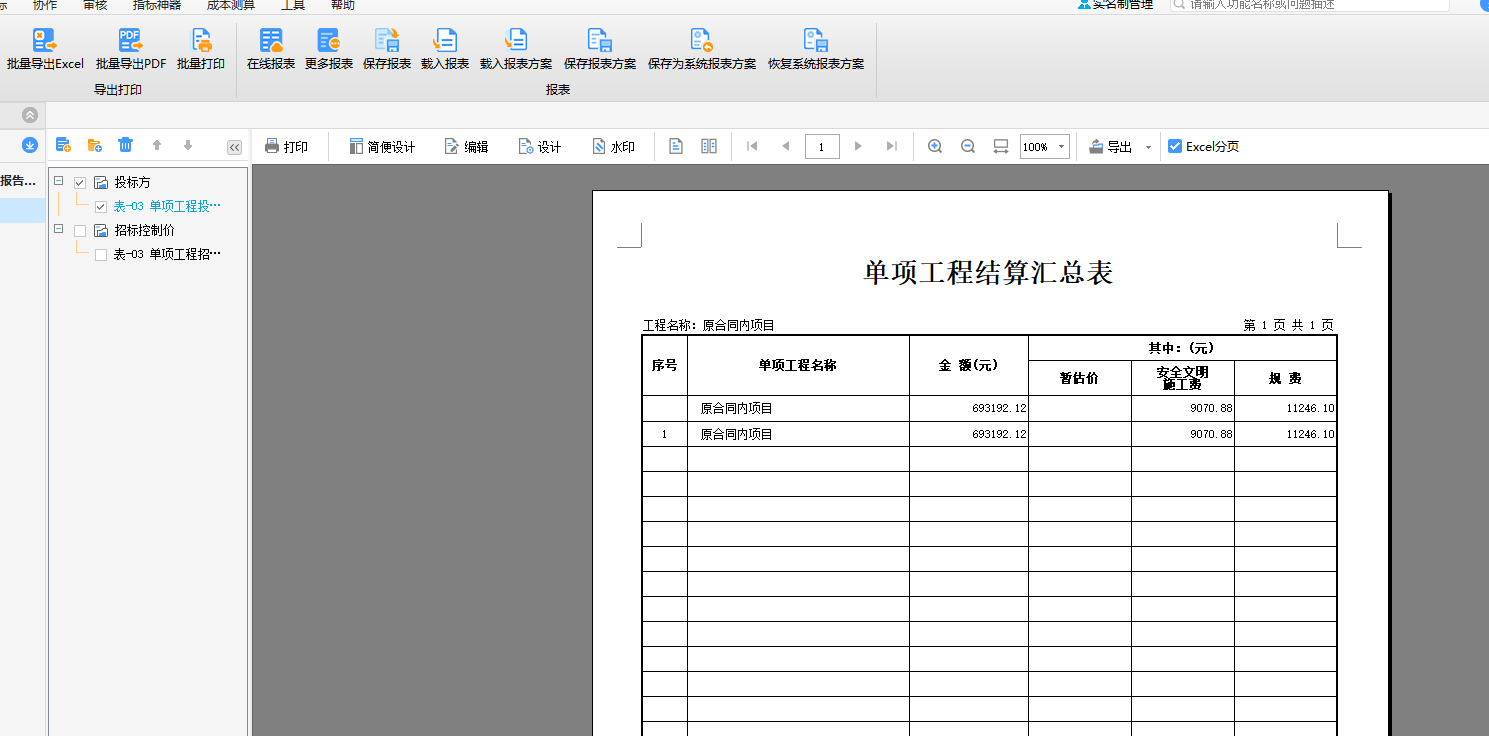
Task: Click the move down arrow in tree toolbar
Action: (188, 146)
